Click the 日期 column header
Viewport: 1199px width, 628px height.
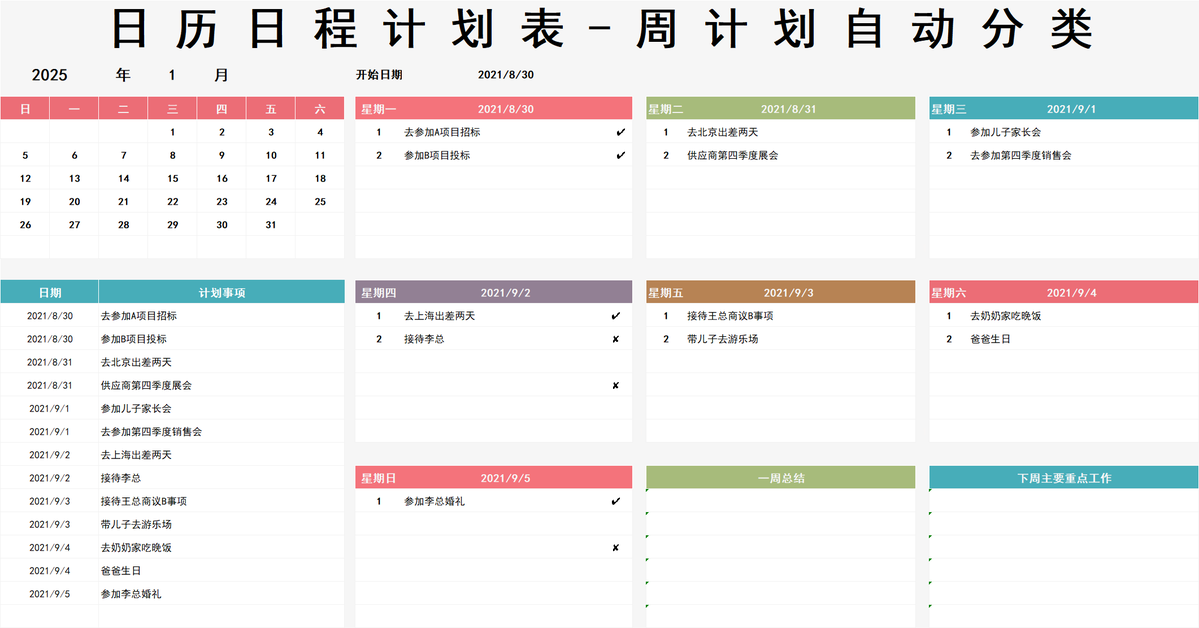click(x=50, y=293)
